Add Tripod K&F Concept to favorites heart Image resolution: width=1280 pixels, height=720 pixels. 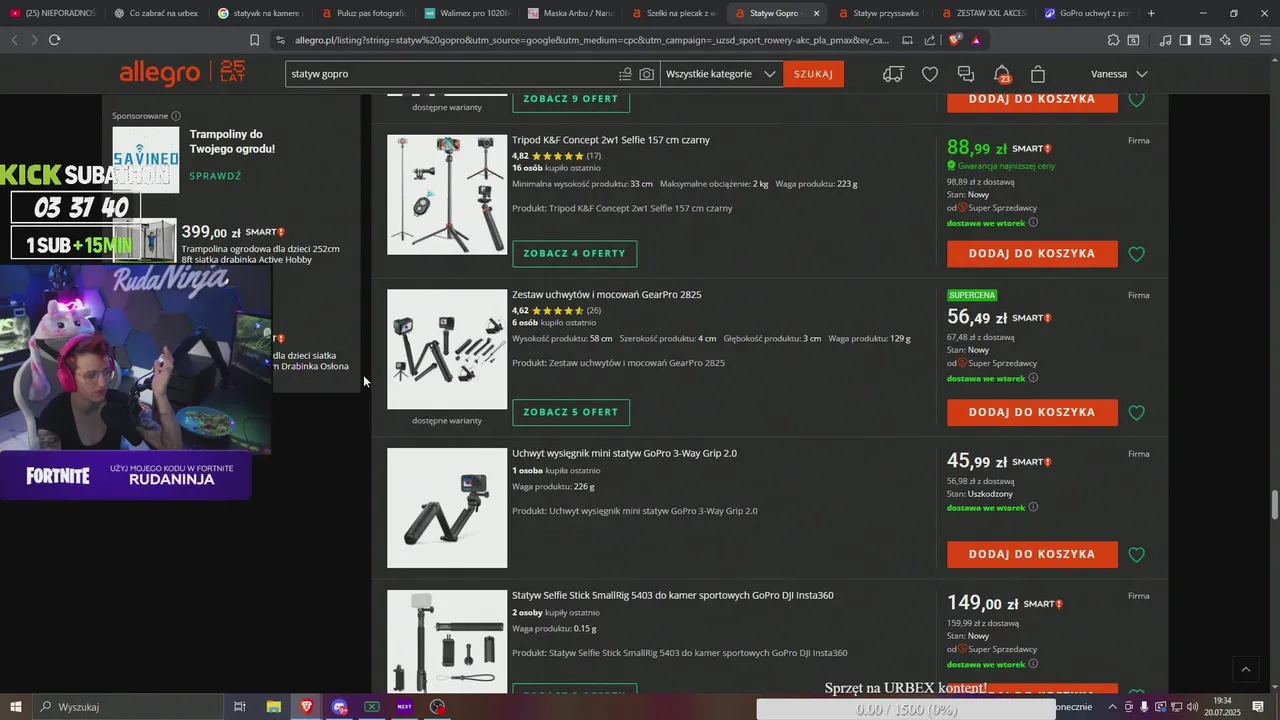tap(1136, 254)
